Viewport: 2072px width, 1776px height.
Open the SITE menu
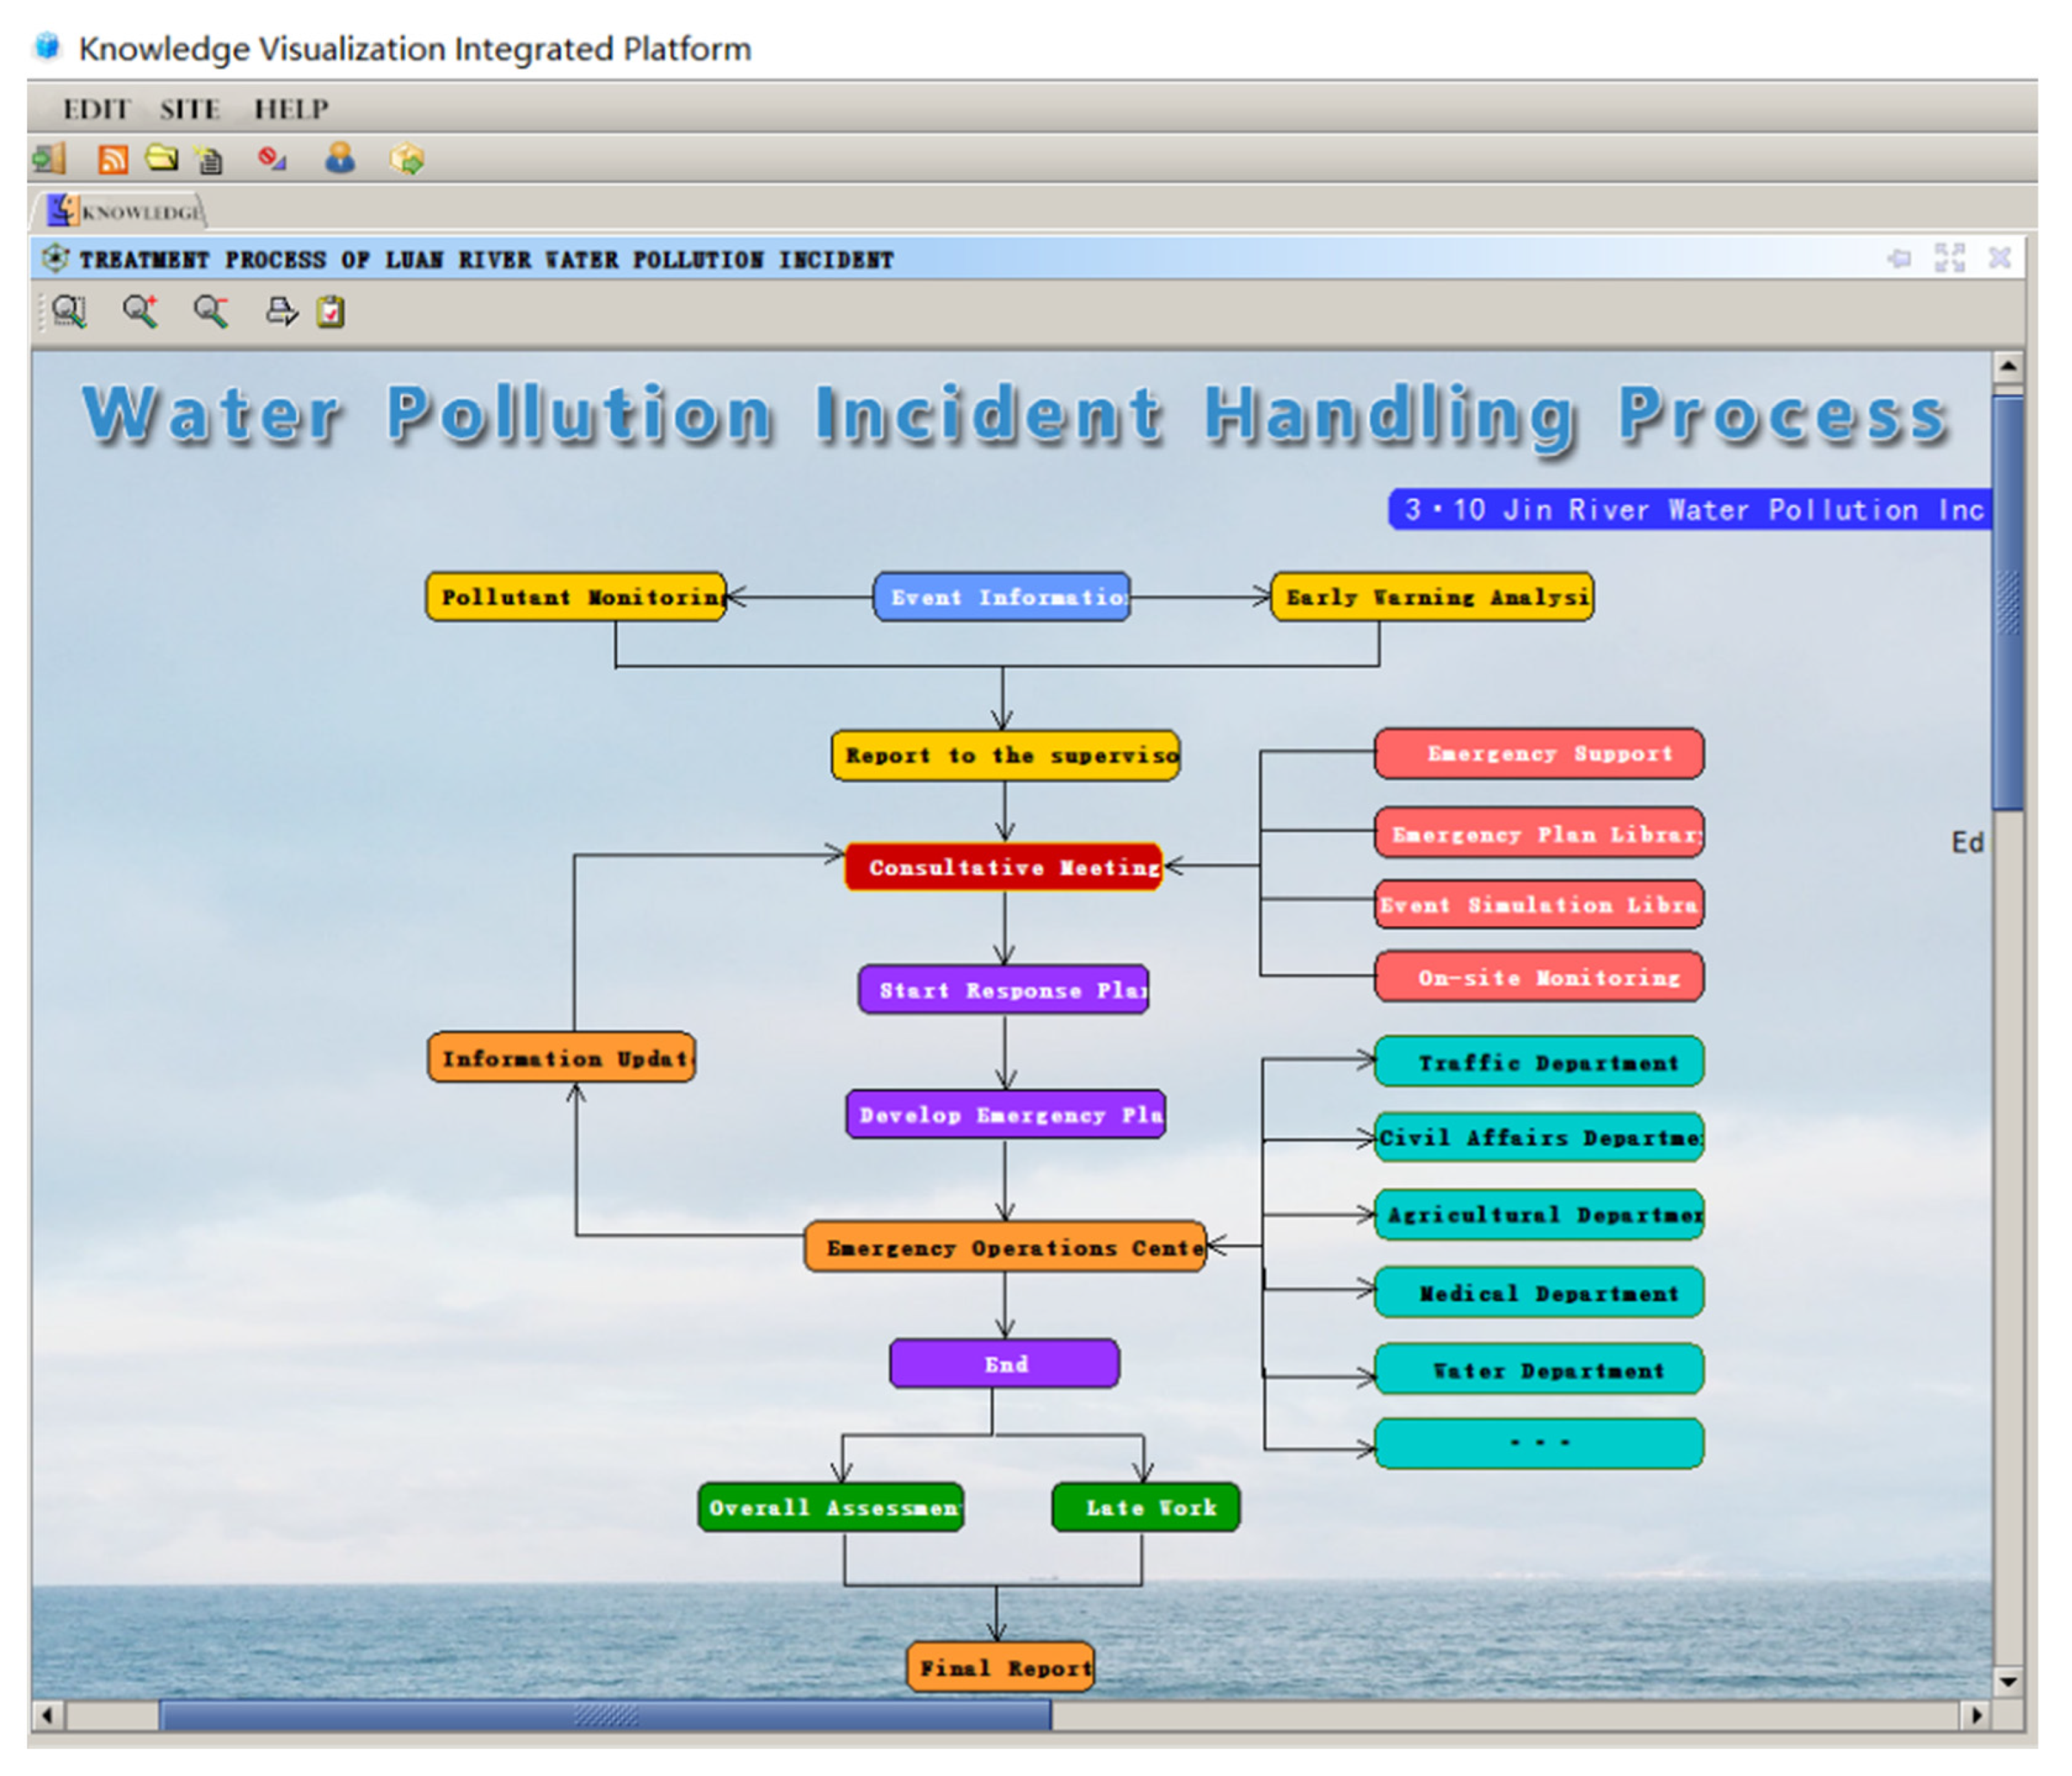point(190,108)
